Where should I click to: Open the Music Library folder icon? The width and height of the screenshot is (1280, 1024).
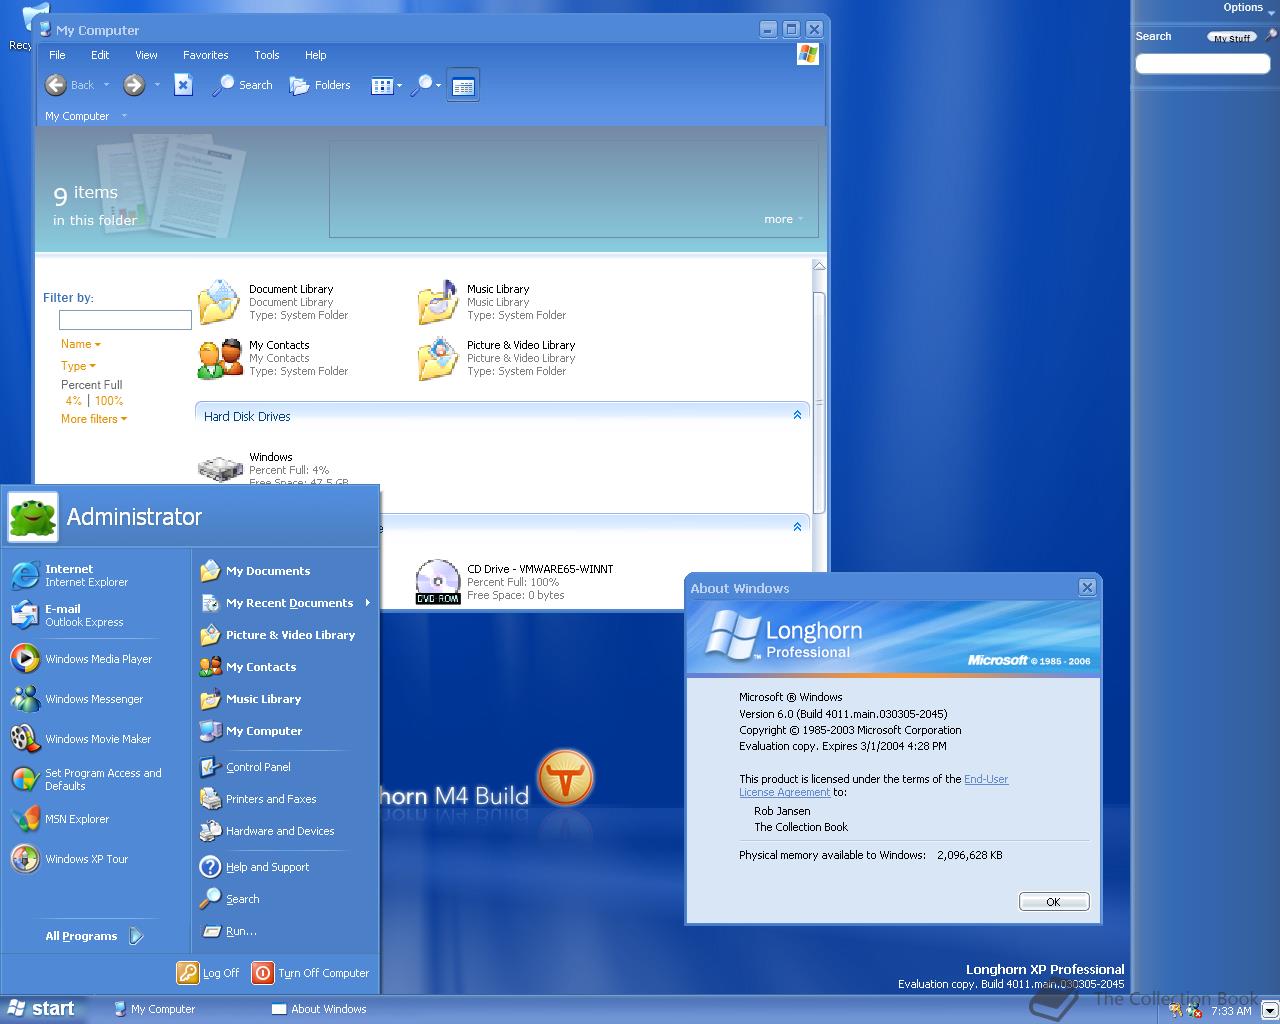tap(438, 302)
